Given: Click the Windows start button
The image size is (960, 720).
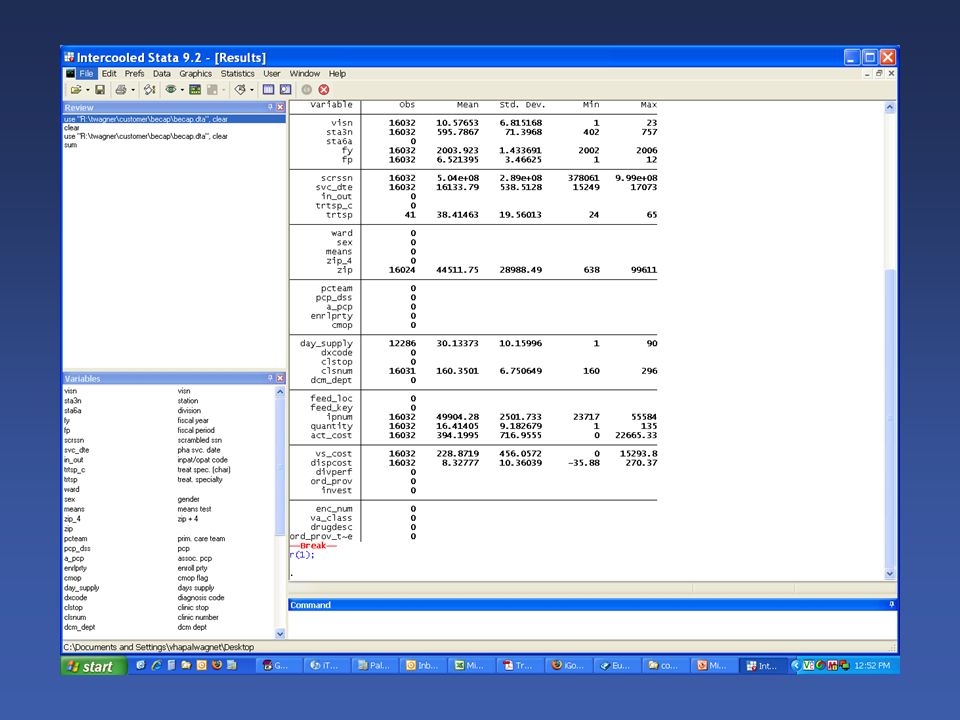Looking at the screenshot, I should tap(94, 666).
